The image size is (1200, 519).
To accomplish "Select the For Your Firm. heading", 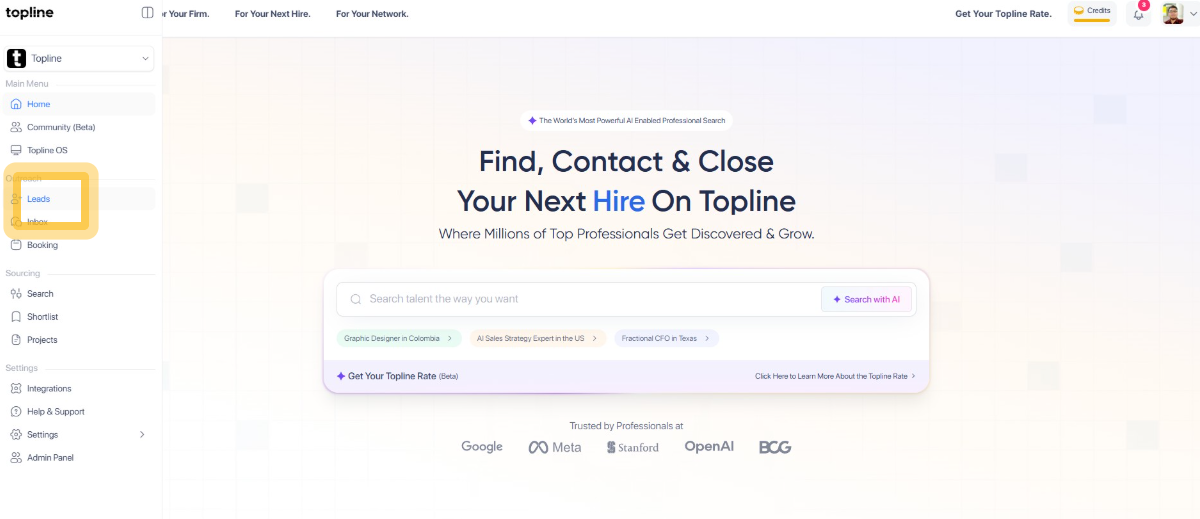I will pyautogui.click(x=186, y=14).
